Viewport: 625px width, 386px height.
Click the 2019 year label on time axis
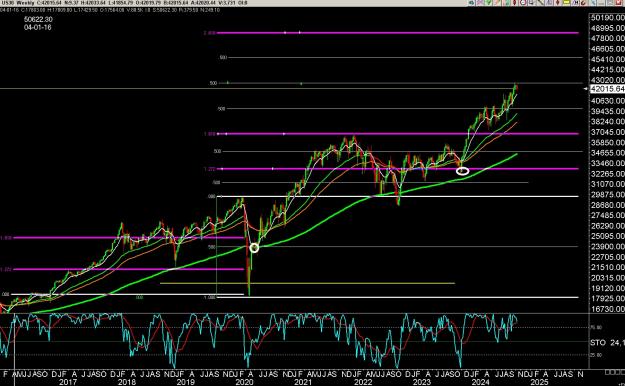tap(186, 382)
